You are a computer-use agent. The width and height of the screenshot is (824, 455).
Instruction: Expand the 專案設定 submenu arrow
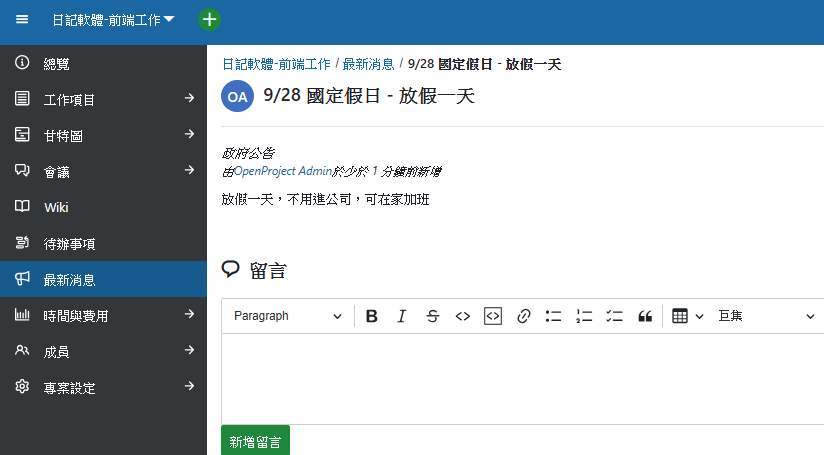190,386
